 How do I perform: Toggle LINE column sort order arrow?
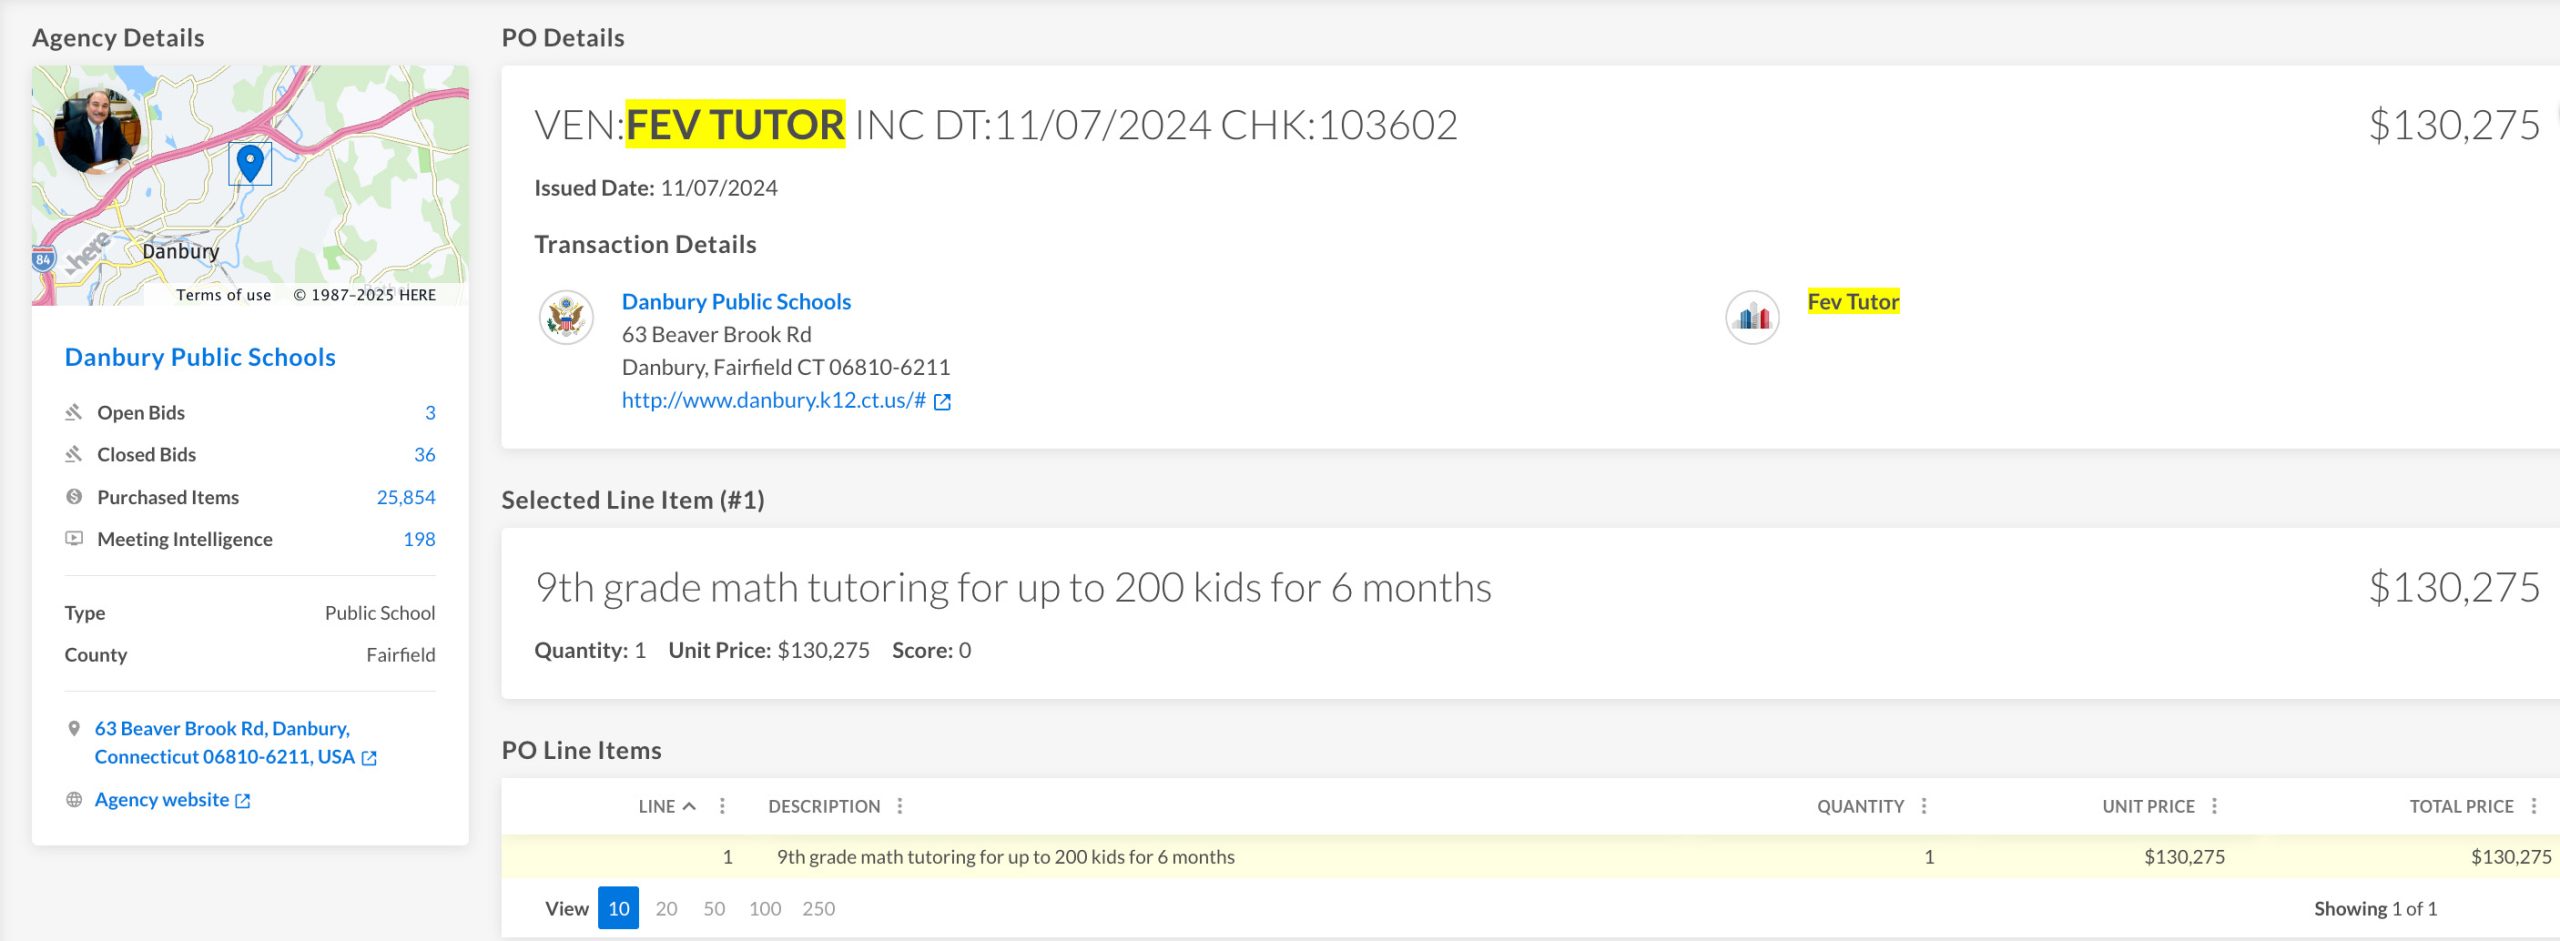[x=689, y=806]
